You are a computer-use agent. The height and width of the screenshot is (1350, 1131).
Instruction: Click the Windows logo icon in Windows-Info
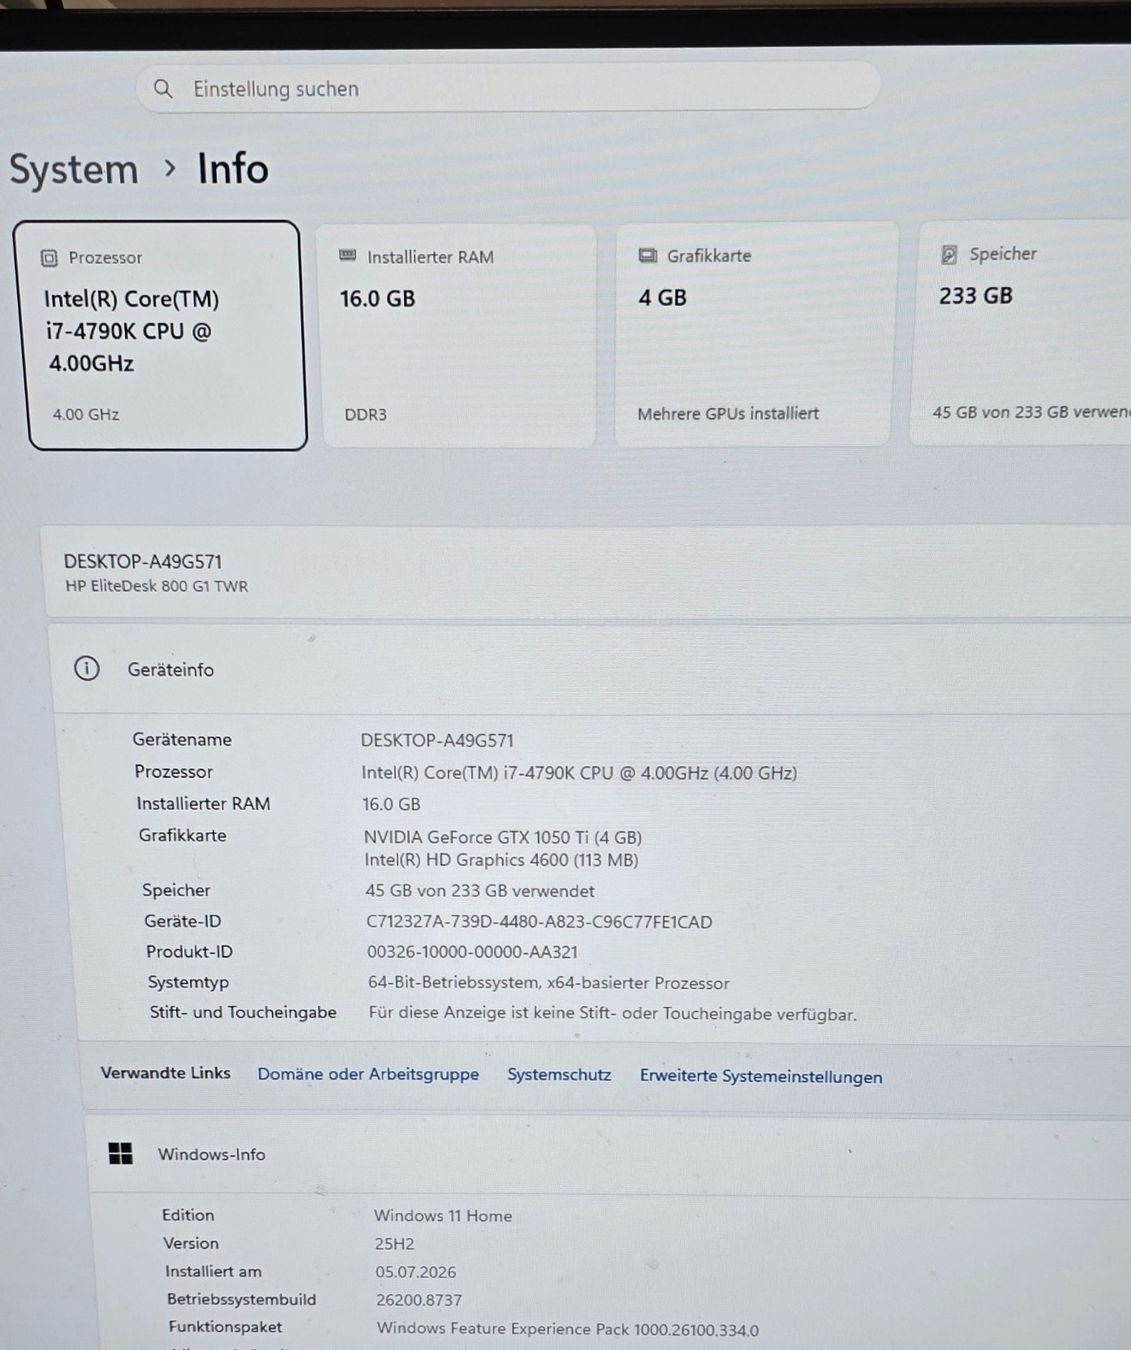tap(121, 1154)
